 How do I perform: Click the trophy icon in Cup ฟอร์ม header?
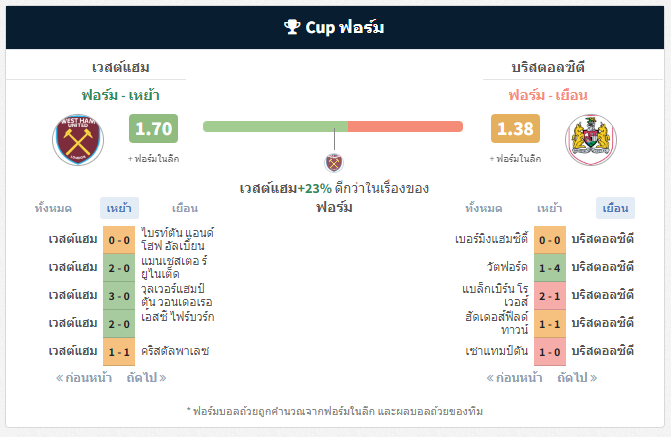coord(292,27)
